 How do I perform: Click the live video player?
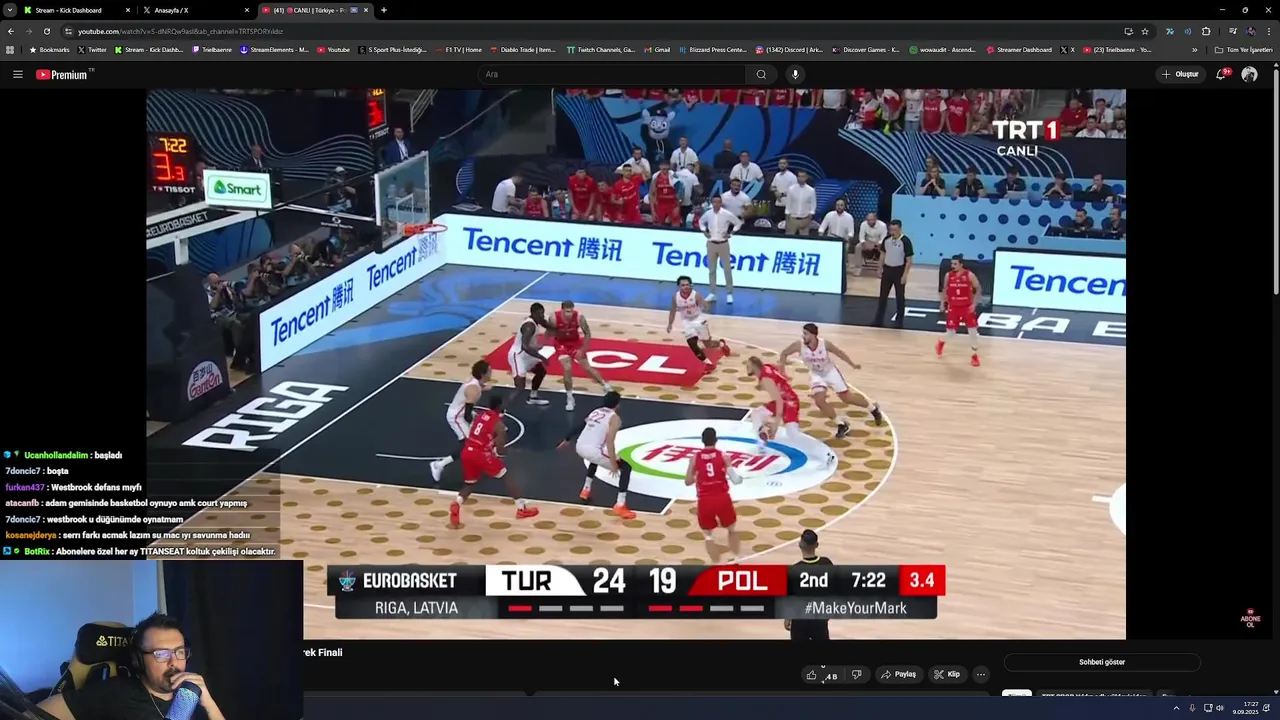[636, 364]
